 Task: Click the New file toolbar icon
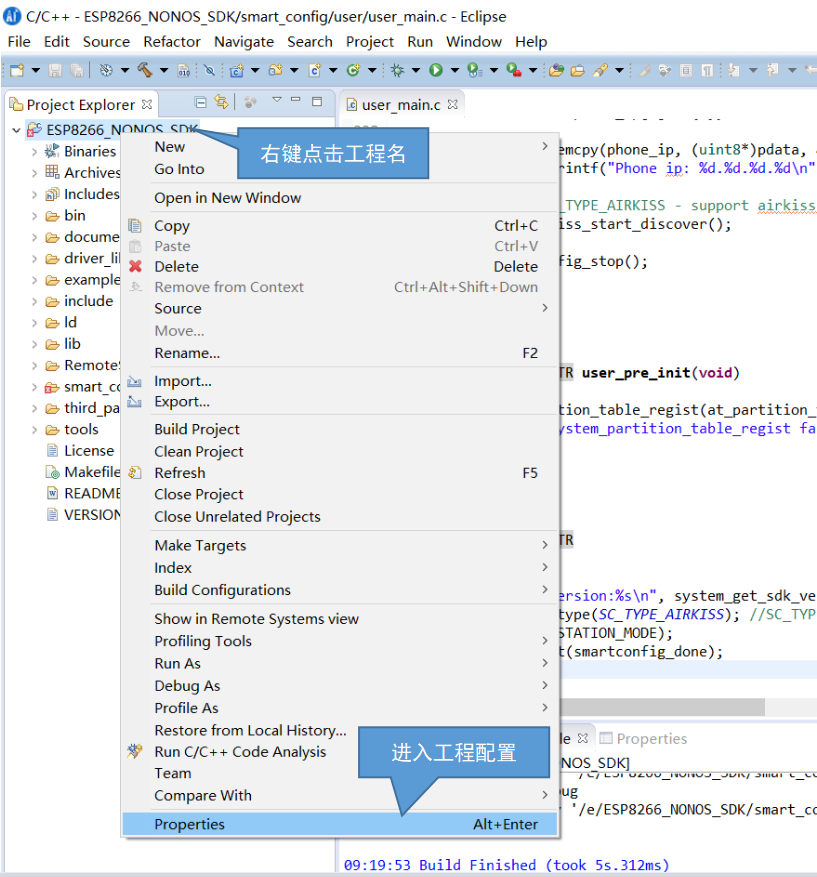17,70
